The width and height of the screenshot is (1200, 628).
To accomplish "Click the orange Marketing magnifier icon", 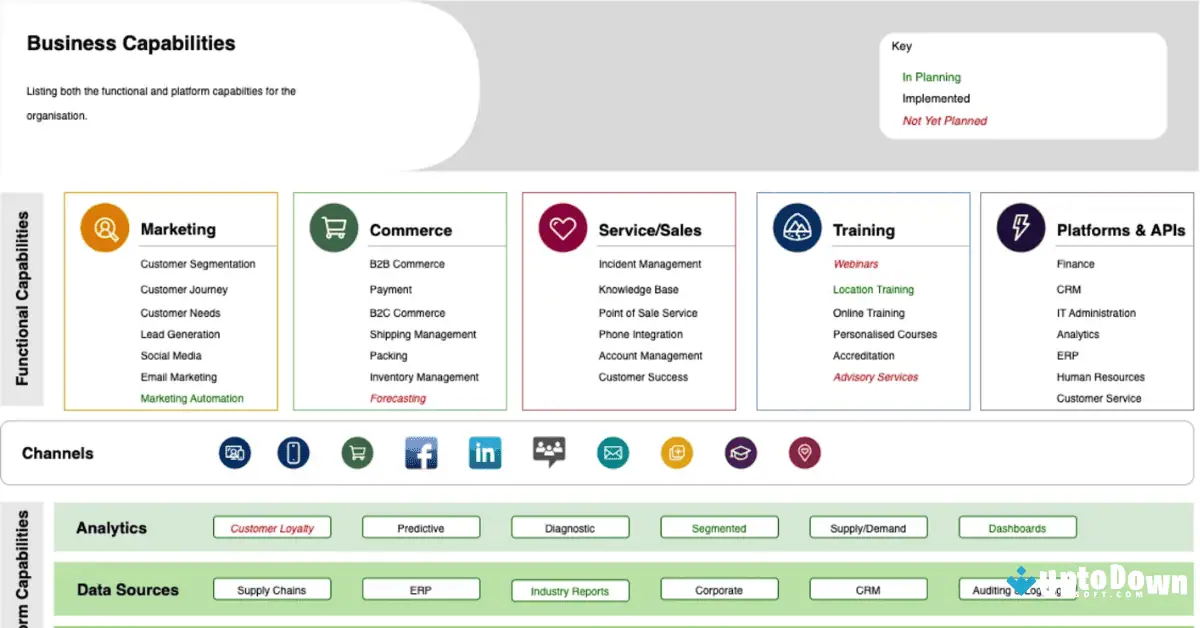I will [x=106, y=229].
